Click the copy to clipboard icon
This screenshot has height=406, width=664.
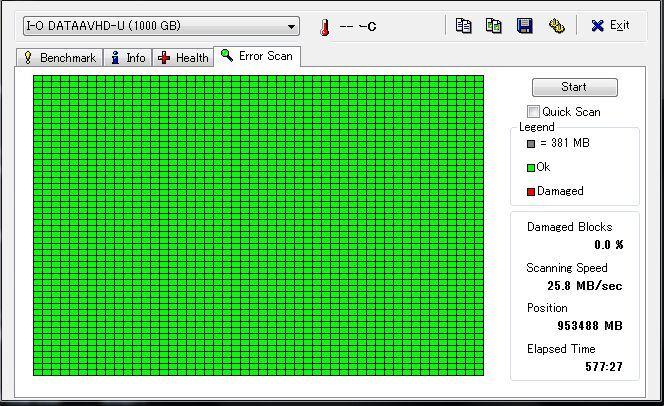pos(463,26)
